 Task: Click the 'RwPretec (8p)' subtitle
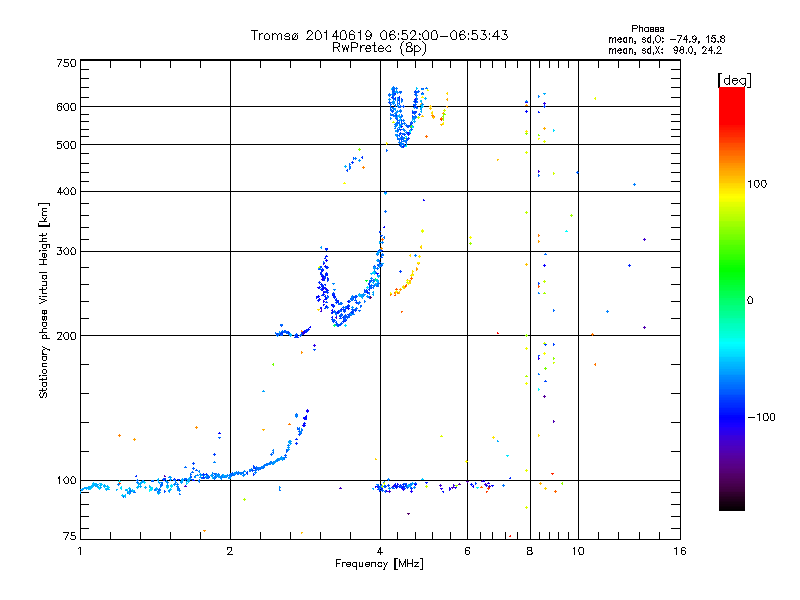pyautogui.click(x=379, y=48)
